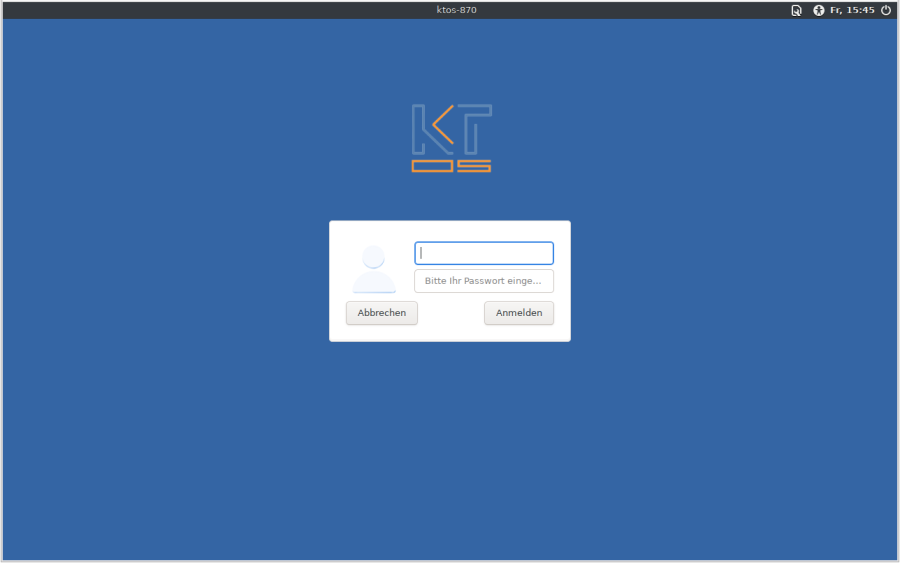Click the ktos-870 hostname label

450,10
